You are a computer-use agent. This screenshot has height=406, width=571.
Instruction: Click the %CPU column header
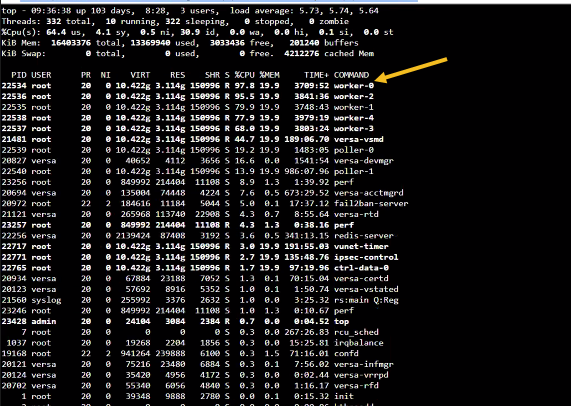click(244, 75)
